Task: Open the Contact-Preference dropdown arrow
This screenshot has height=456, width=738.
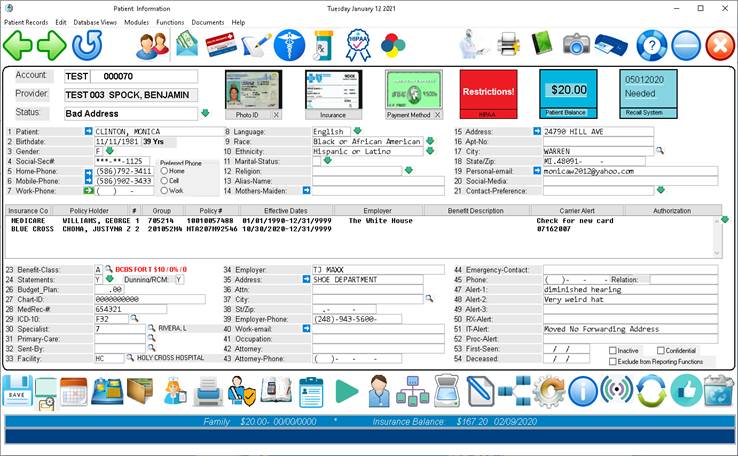Action: [661, 189]
